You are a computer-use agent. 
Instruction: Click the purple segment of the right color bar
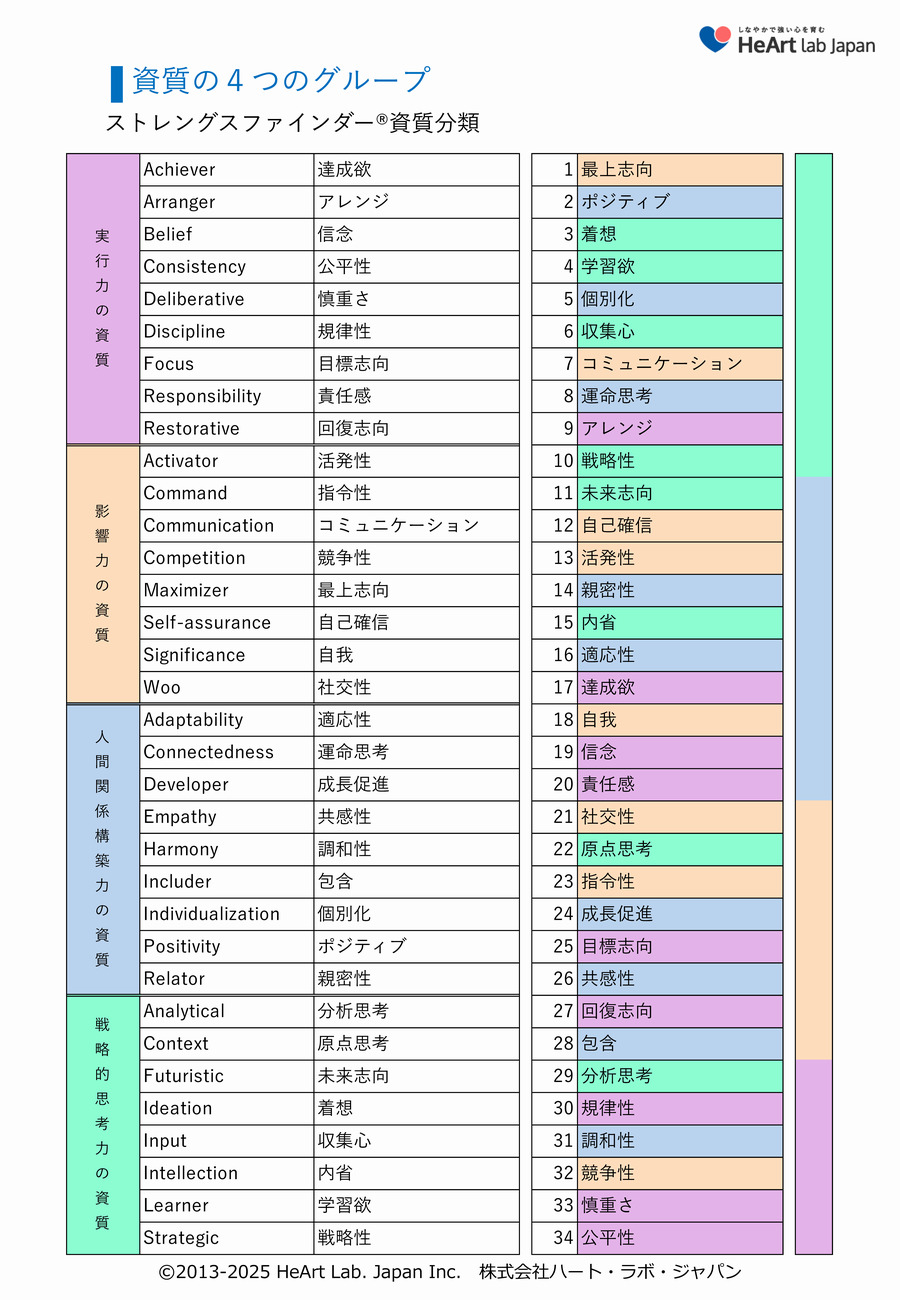coord(814,1156)
